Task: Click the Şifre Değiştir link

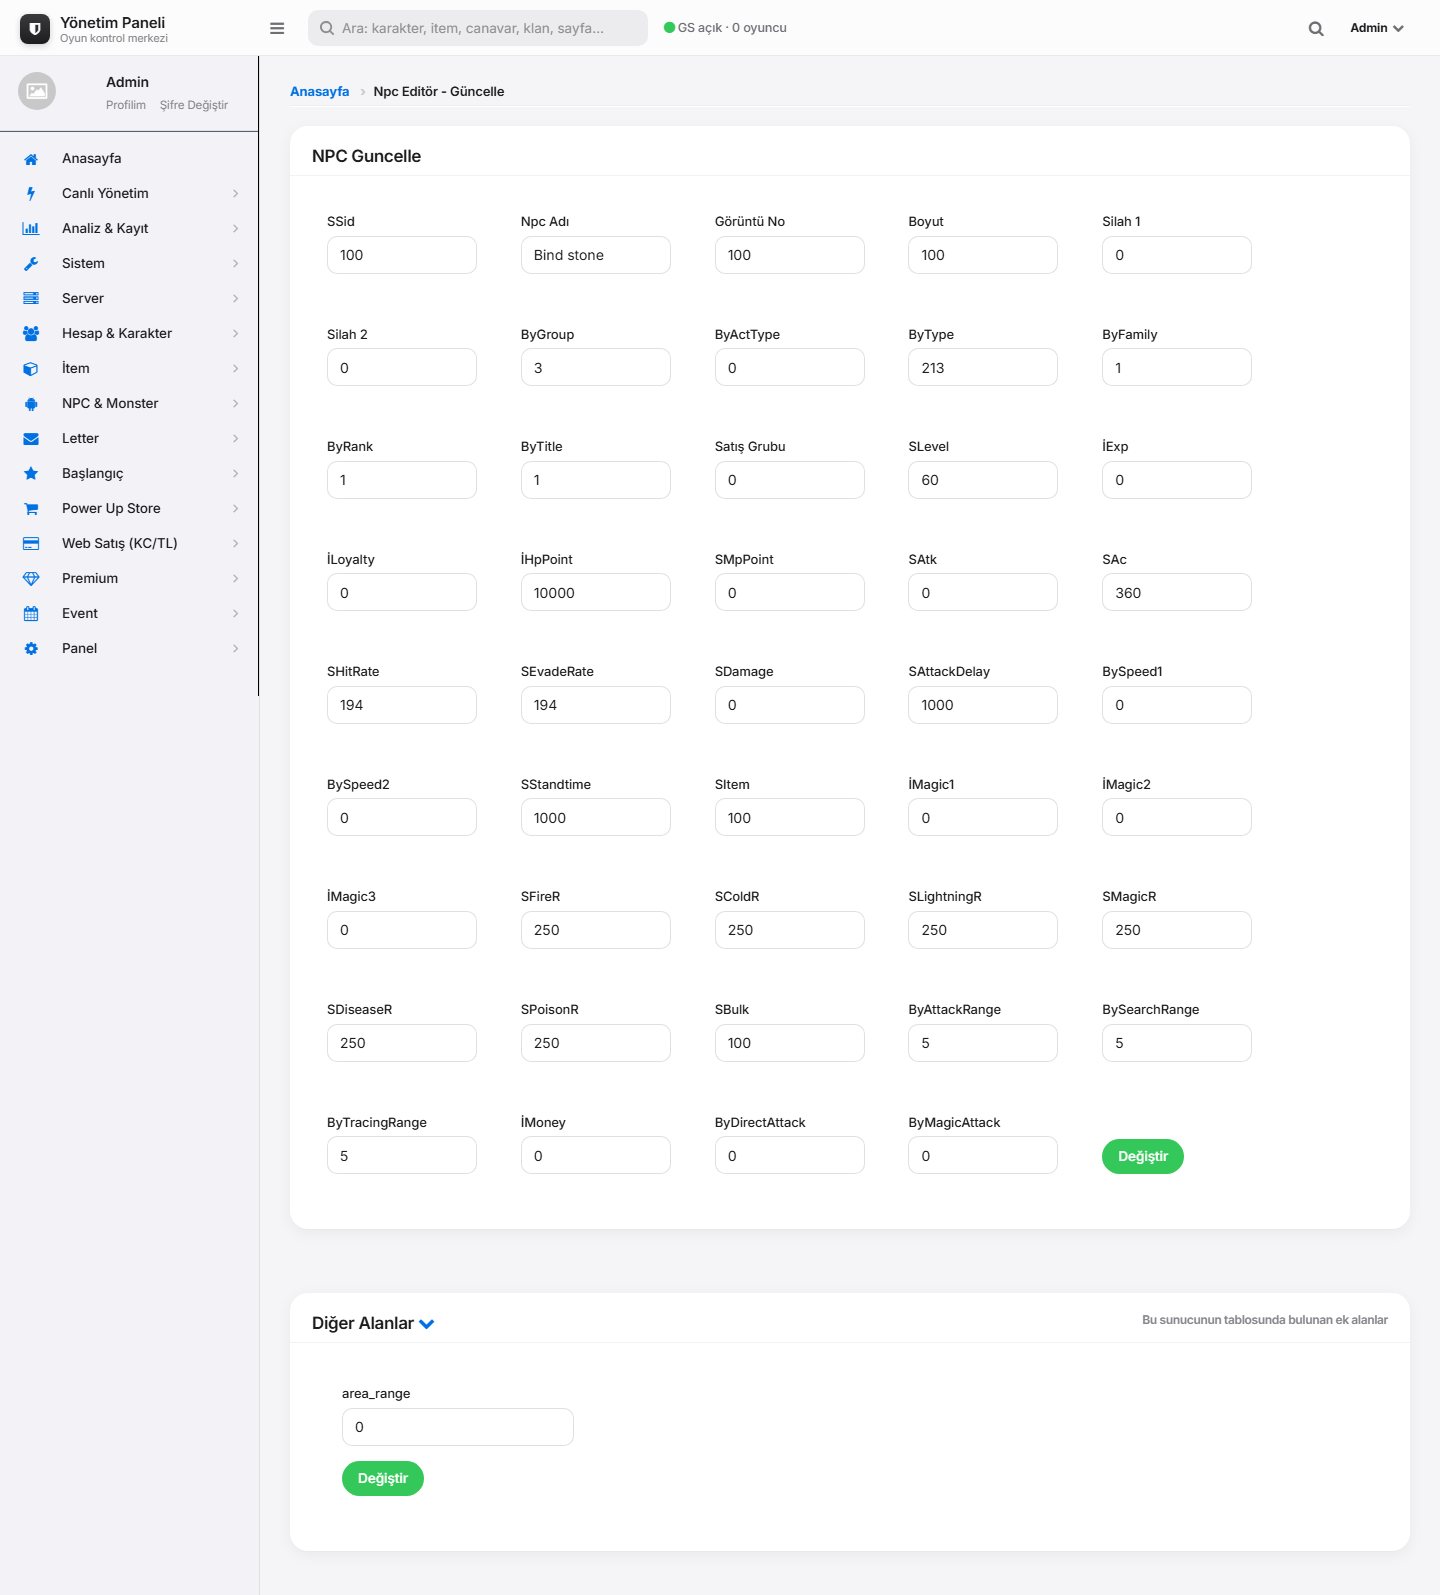Action: point(194,105)
